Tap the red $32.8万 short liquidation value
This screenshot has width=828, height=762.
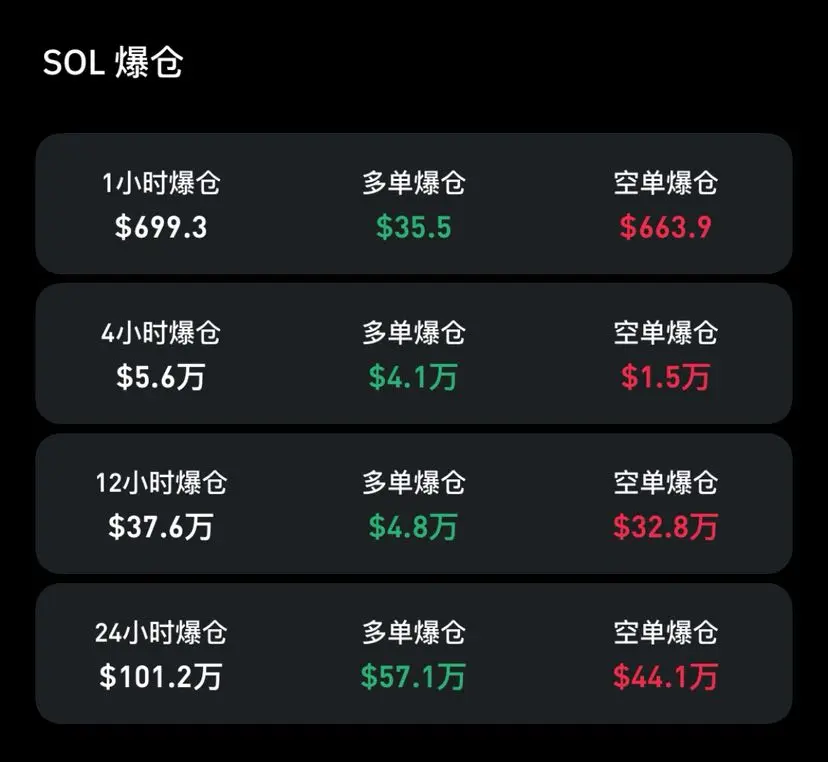coord(665,527)
